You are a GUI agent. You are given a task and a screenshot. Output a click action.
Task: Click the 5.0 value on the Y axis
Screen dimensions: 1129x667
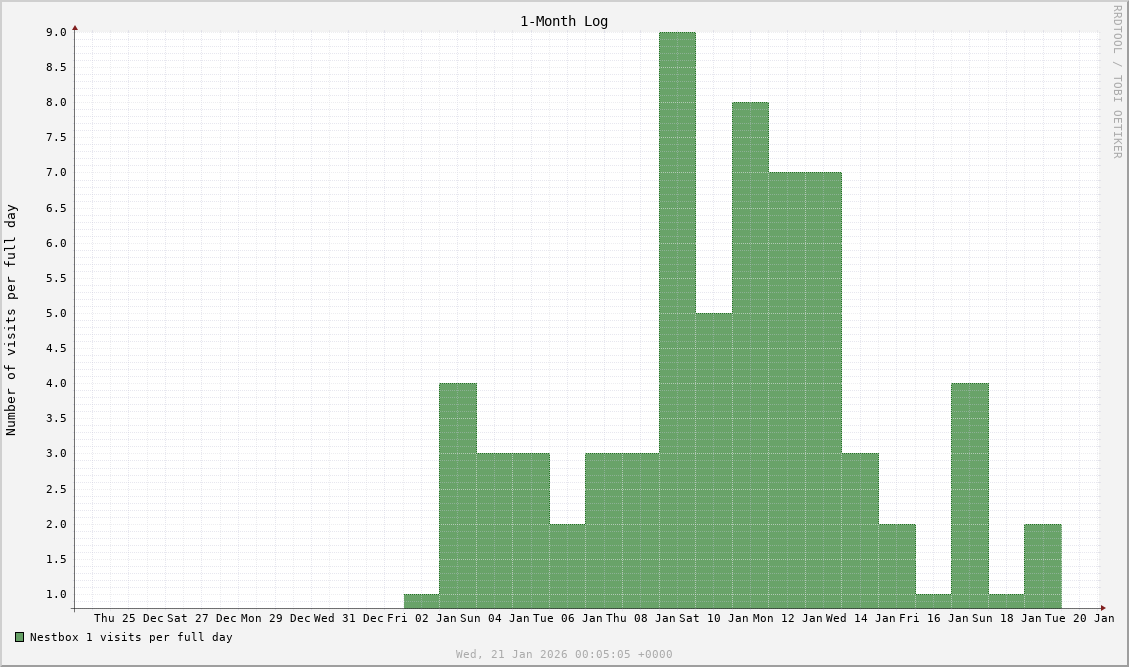point(56,313)
